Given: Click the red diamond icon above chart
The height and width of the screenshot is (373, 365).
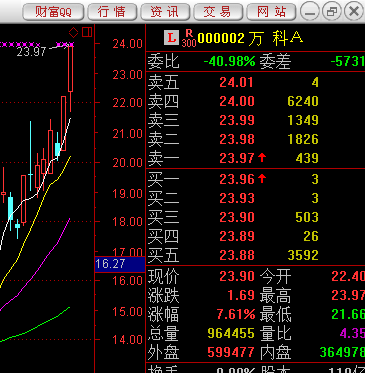Looking at the screenshot, I should click(74, 32).
